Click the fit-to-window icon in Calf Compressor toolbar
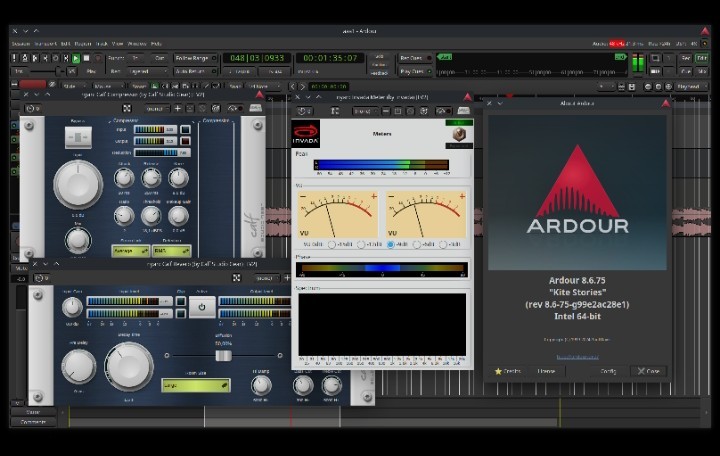This screenshot has height=456, width=720. tap(127, 109)
